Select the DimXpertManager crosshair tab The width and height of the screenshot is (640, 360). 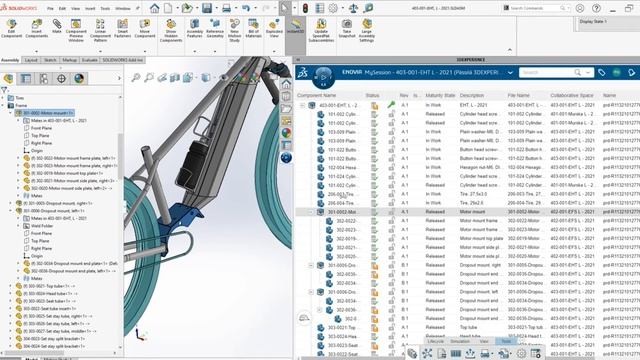(61, 78)
